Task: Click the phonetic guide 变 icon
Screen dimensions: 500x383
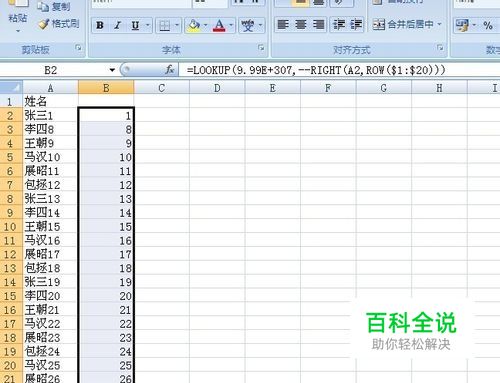Action: tap(248, 25)
